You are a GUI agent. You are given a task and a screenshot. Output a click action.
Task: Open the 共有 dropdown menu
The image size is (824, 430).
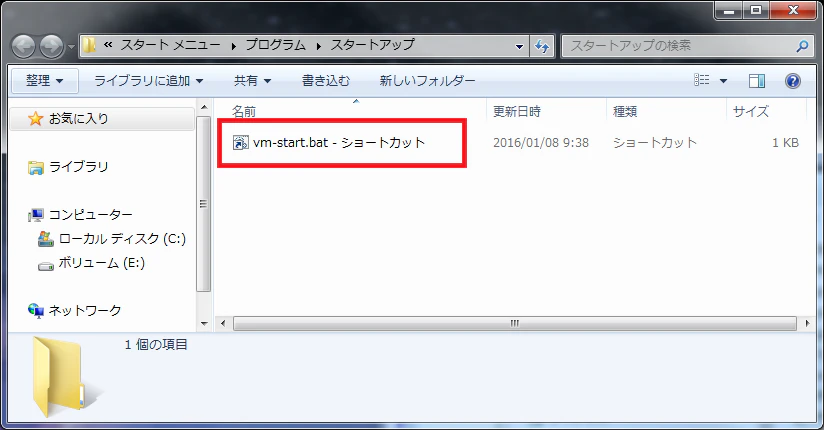253,80
